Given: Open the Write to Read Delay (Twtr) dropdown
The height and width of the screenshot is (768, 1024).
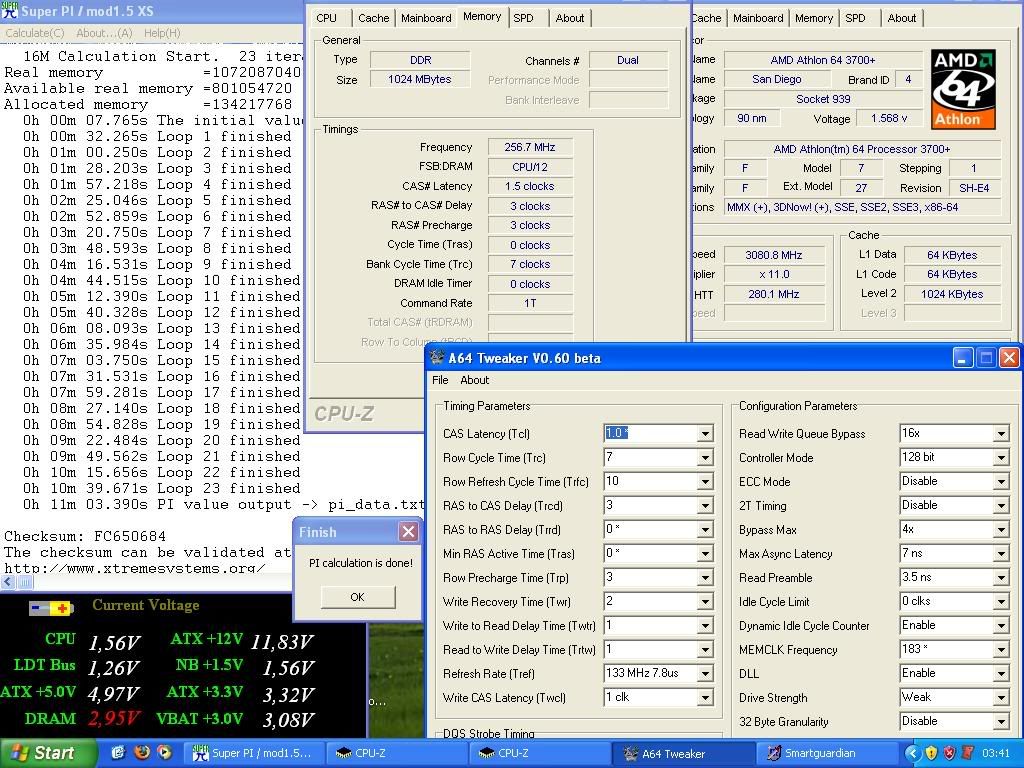Looking at the screenshot, I should [705, 626].
